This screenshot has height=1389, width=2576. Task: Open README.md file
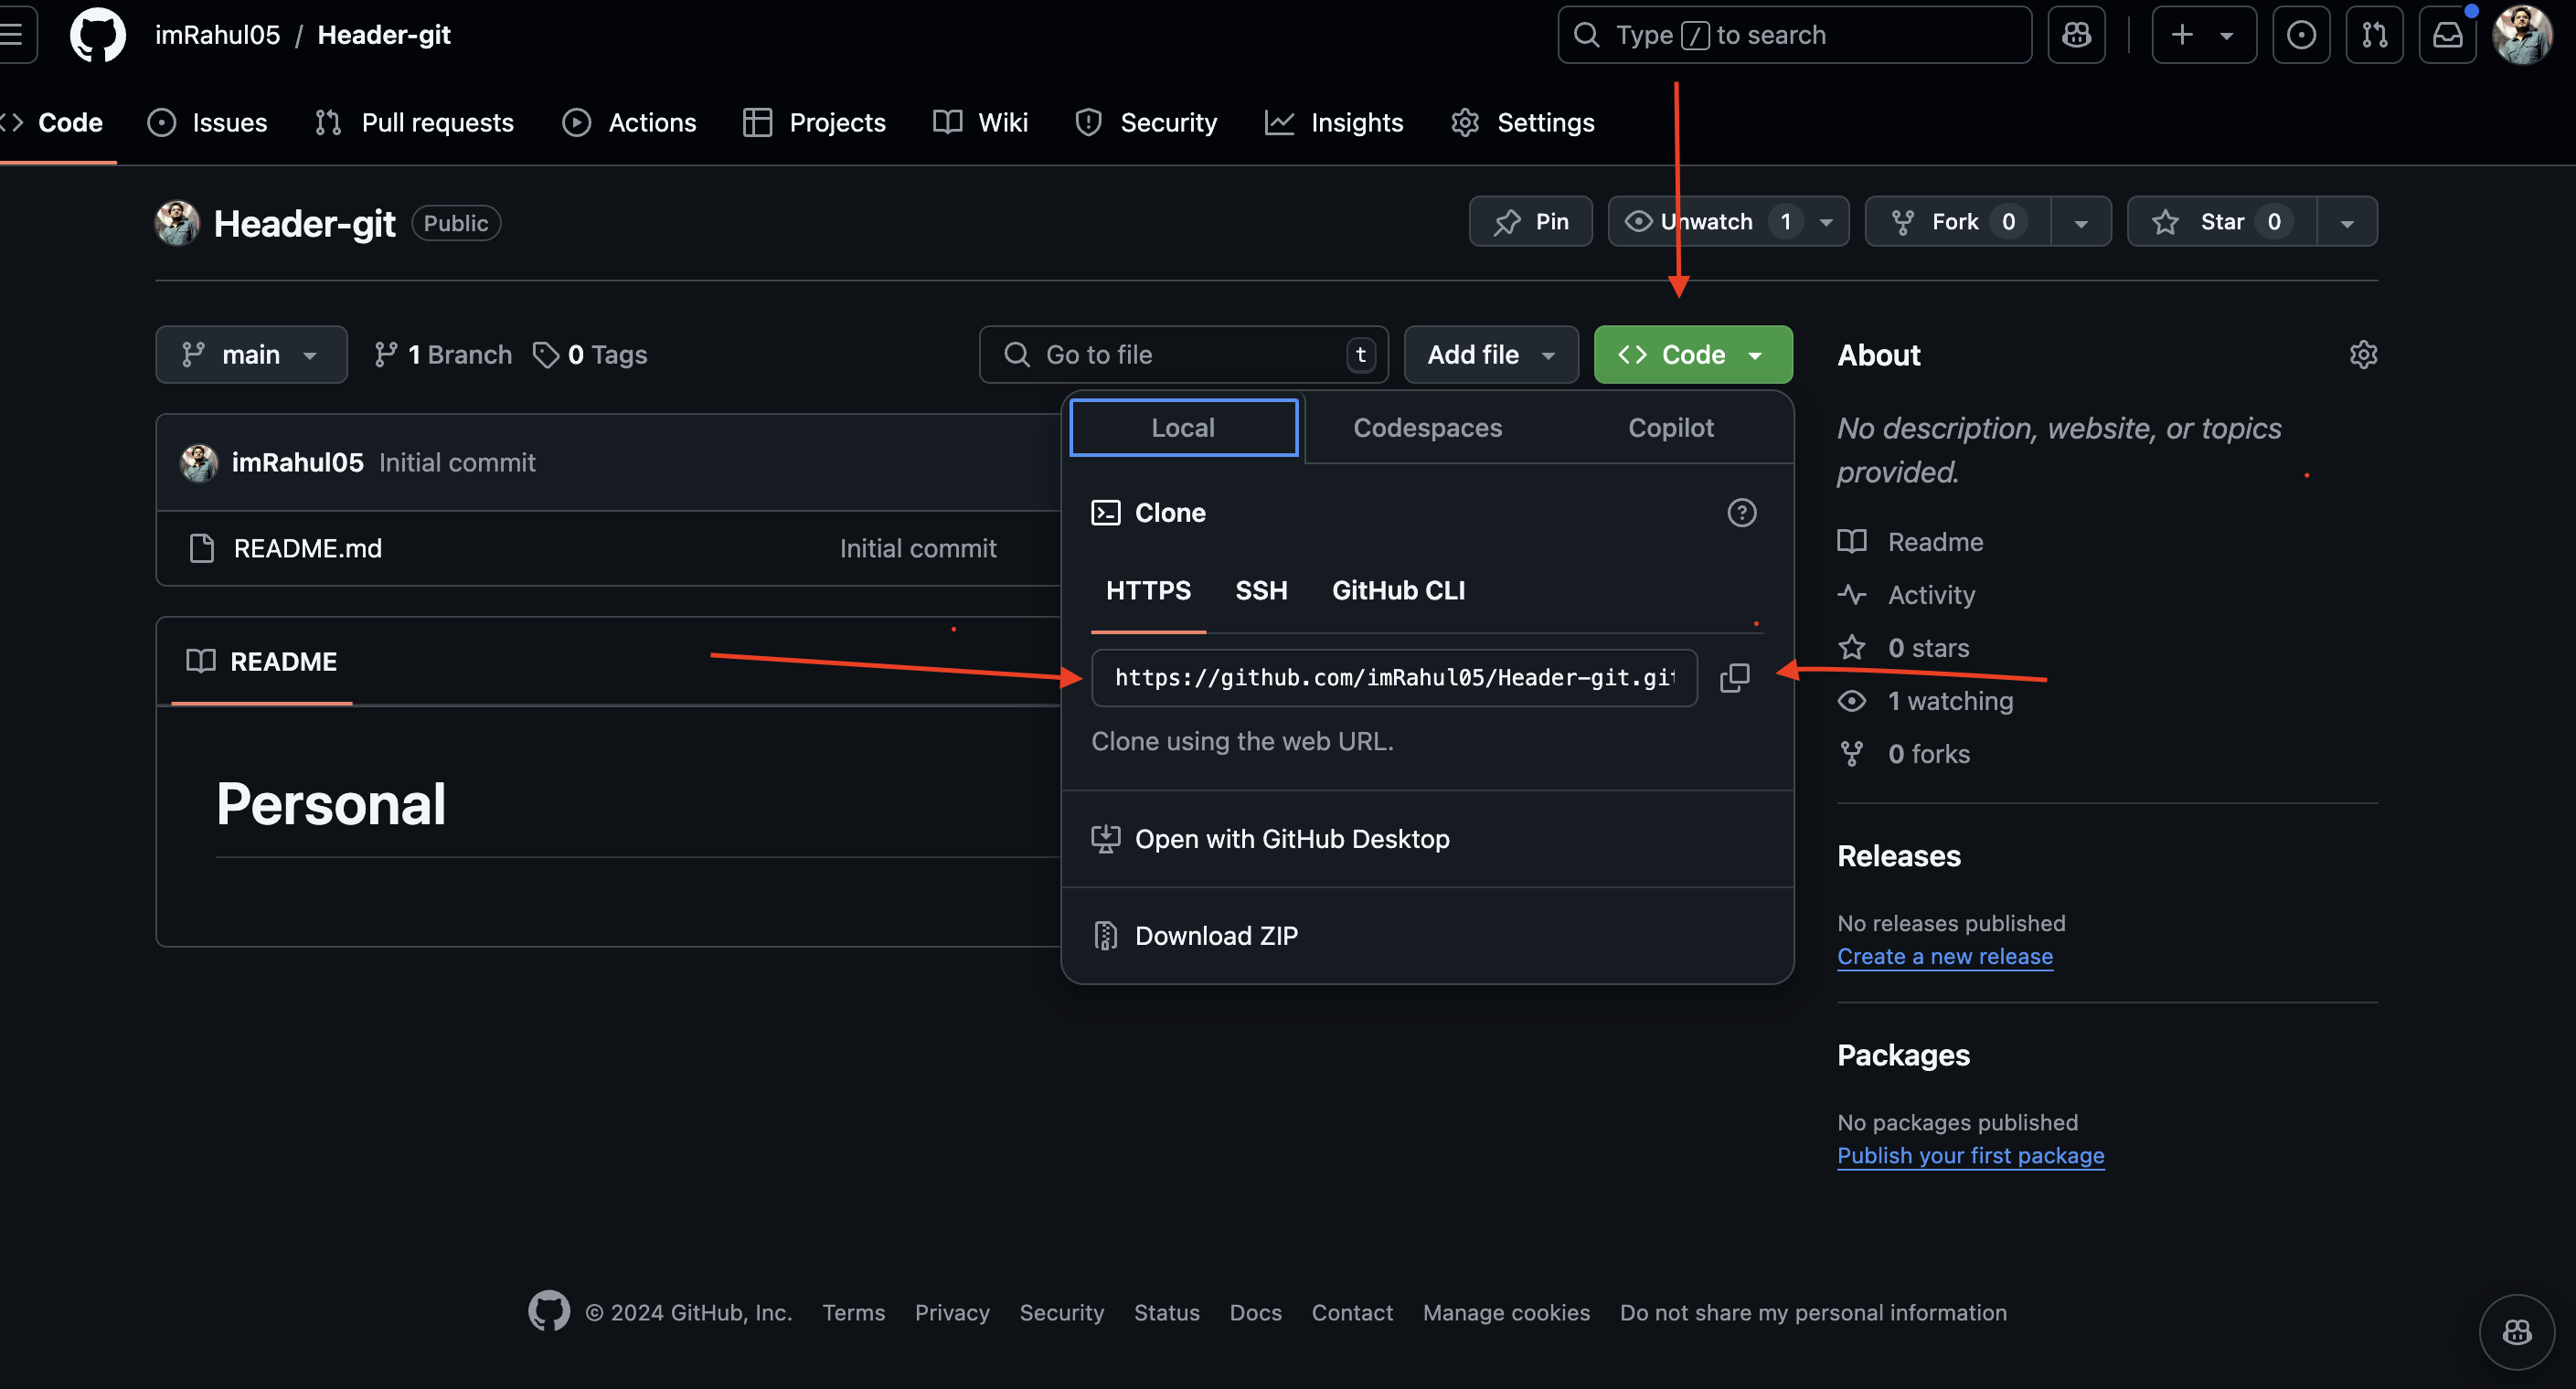pos(307,548)
